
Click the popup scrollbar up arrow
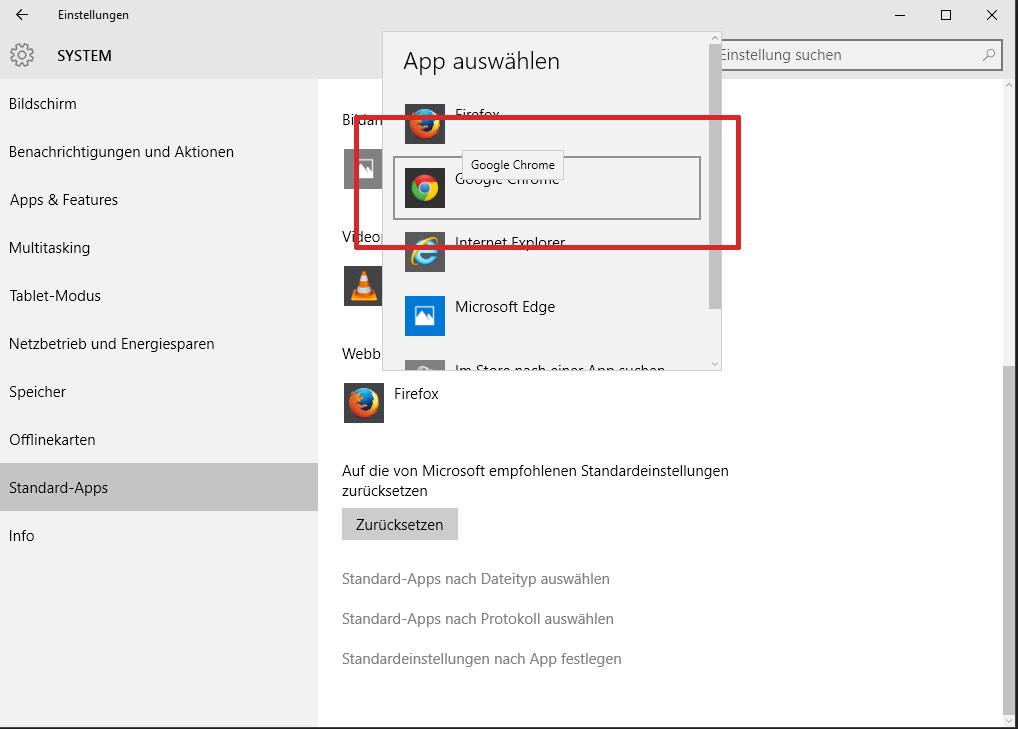(715, 38)
